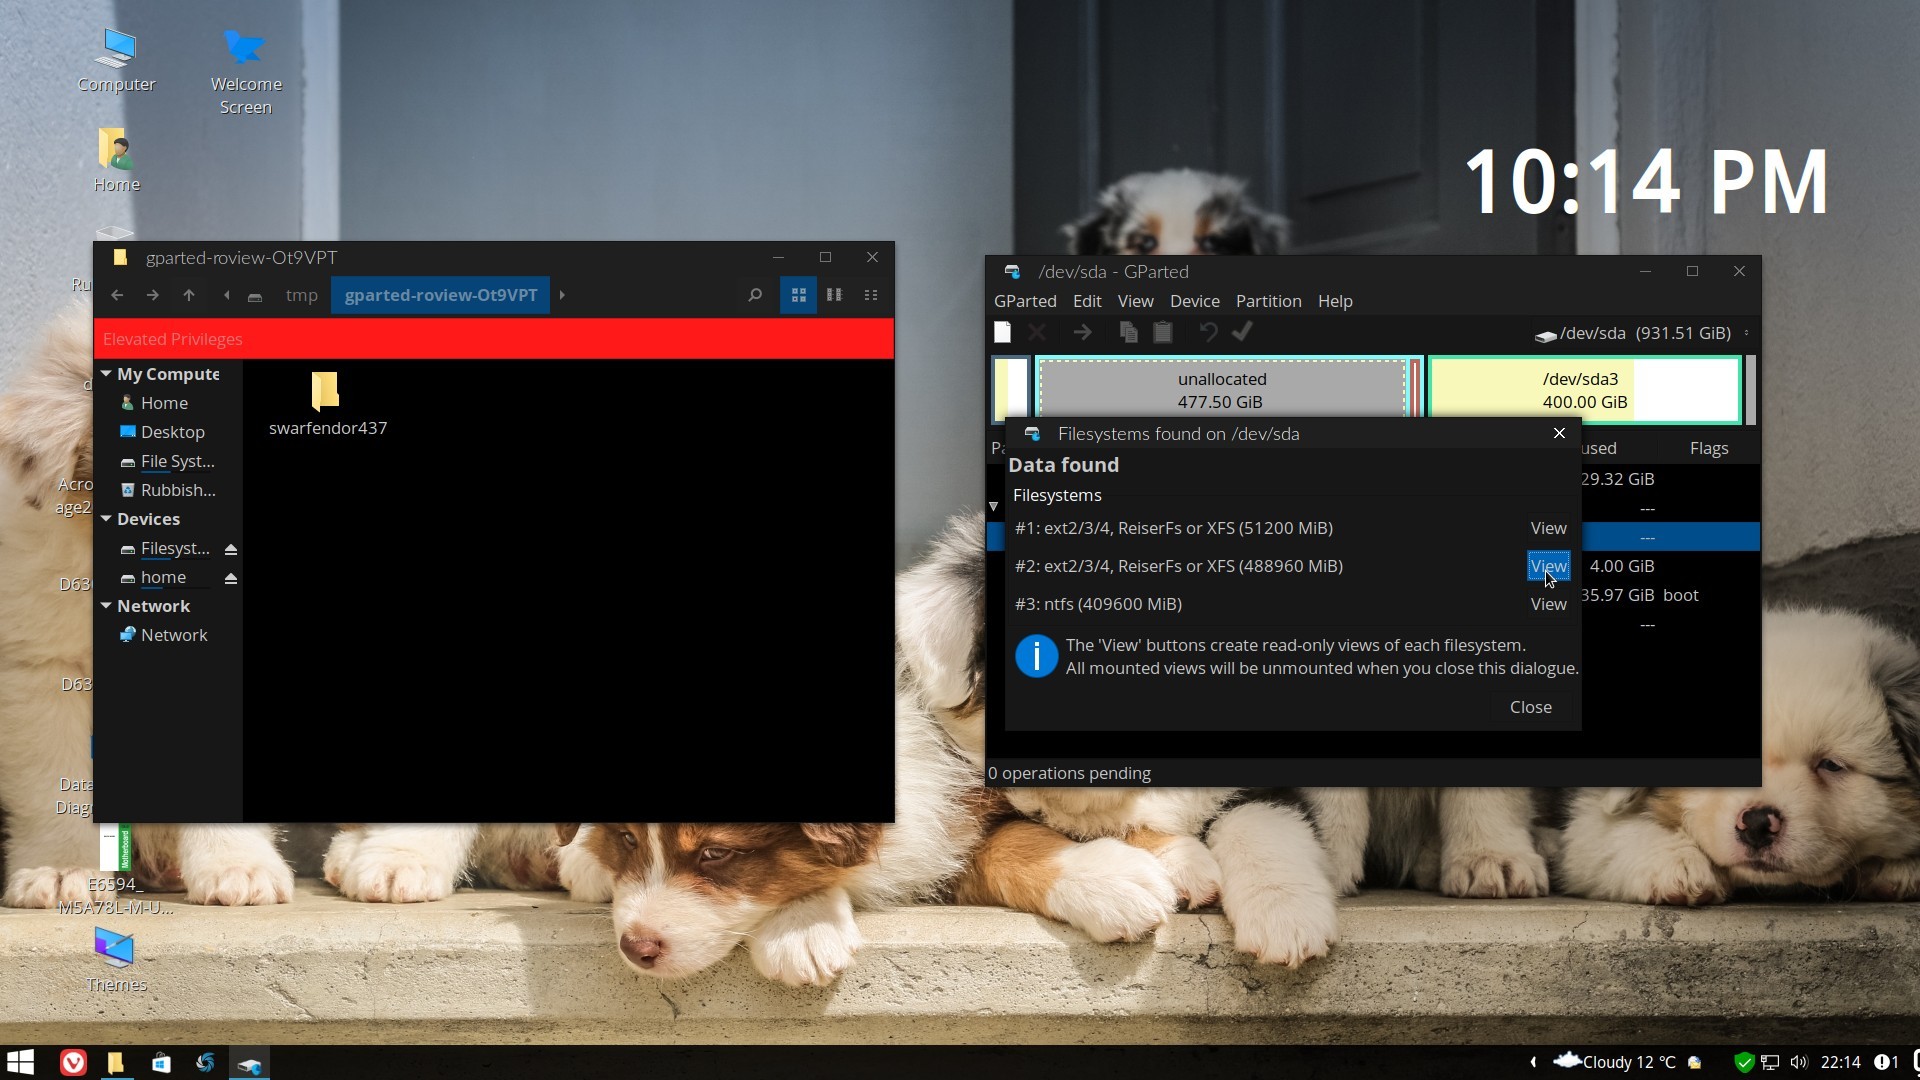1920x1080 pixels.
Task: Open the Device menu in GParted
Action: click(1194, 301)
